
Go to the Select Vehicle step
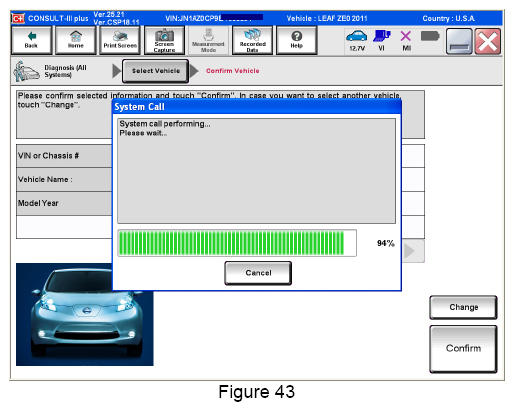[x=156, y=71]
